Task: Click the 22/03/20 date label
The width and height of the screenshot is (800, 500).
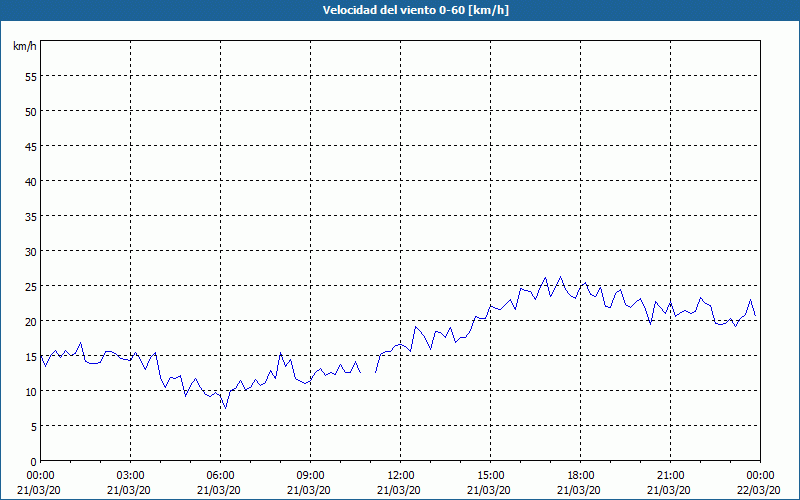Action: (x=759, y=490)
